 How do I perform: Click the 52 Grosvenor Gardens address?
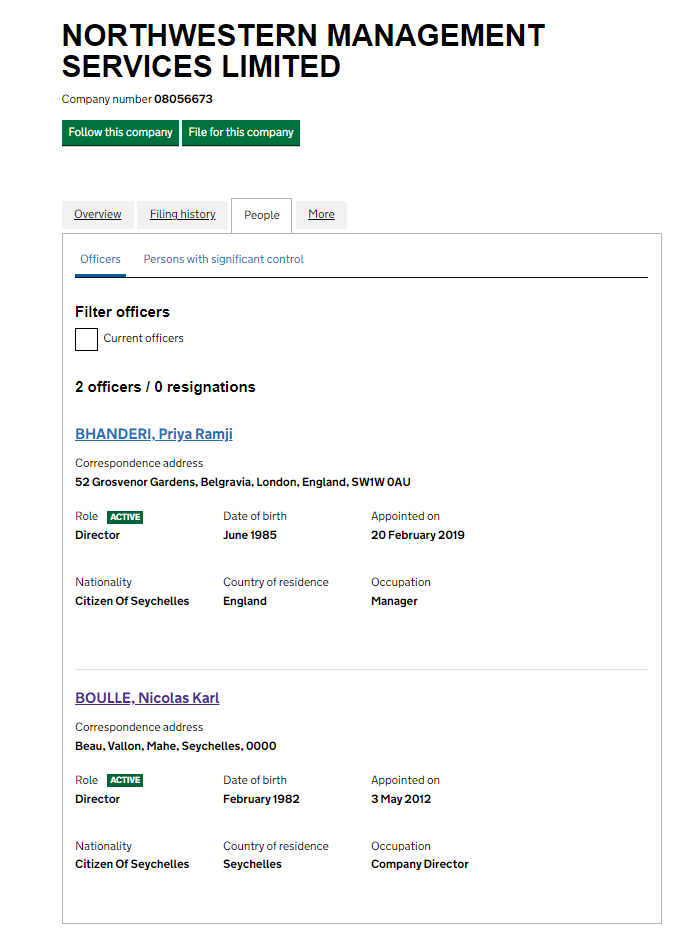pos(243,483)
